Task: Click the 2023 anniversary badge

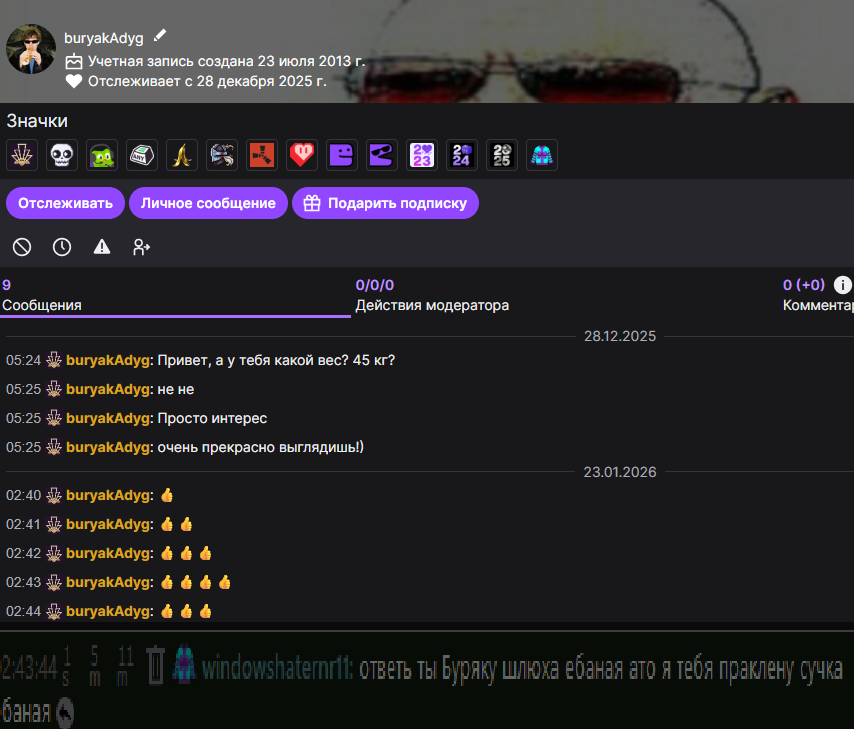Action: point(421,155)
